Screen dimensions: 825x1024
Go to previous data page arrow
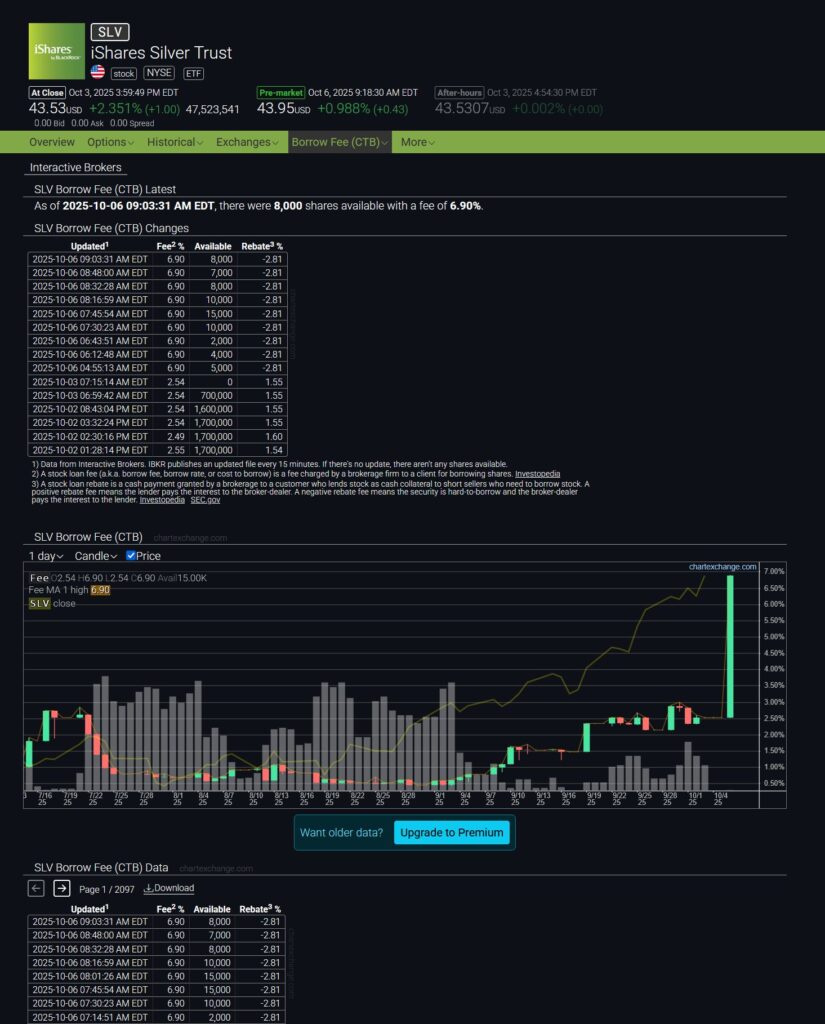click(36, 888)
